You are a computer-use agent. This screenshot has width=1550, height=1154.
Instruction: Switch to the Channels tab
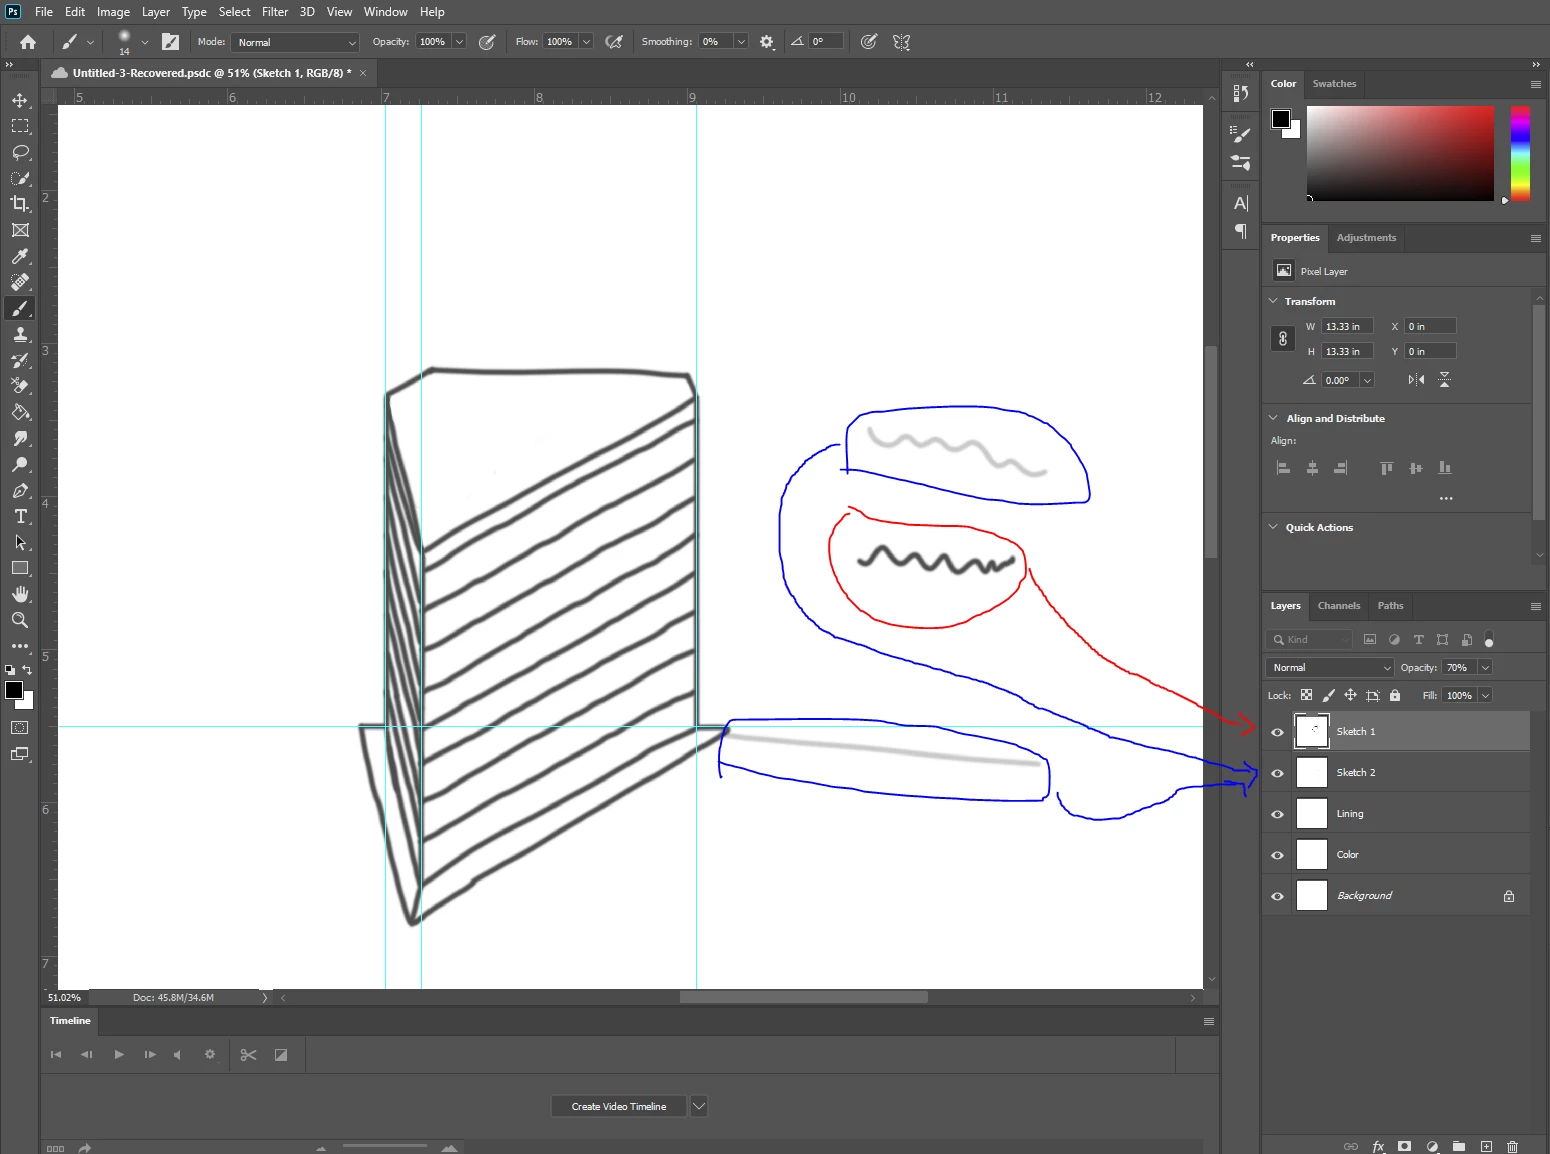(1339, 606)
